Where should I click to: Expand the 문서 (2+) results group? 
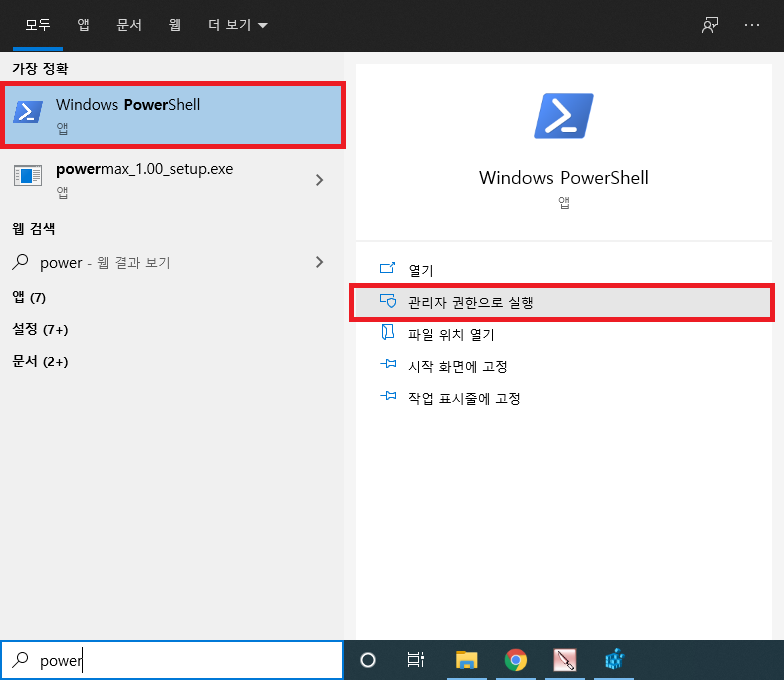[x=40, y=362]
